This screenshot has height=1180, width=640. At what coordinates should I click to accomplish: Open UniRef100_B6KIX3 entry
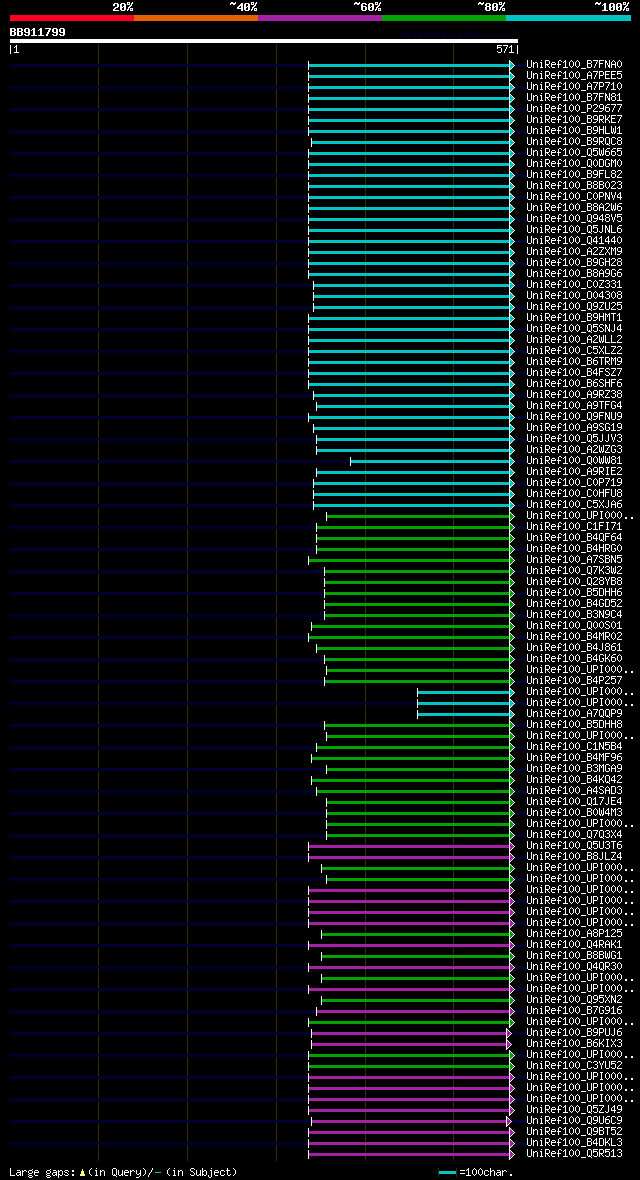pos(574,1044)
